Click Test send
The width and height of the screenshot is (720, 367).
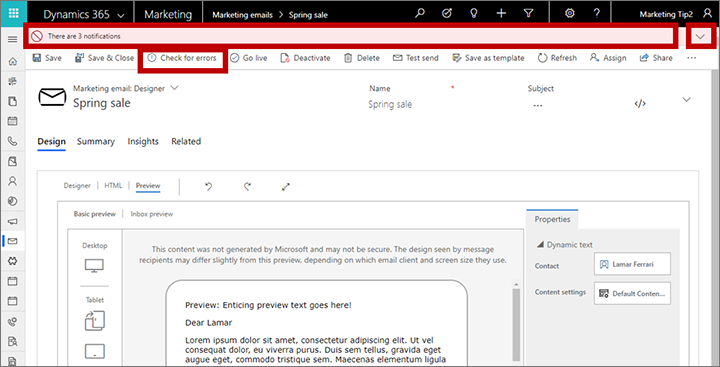(x=416, y=58)
